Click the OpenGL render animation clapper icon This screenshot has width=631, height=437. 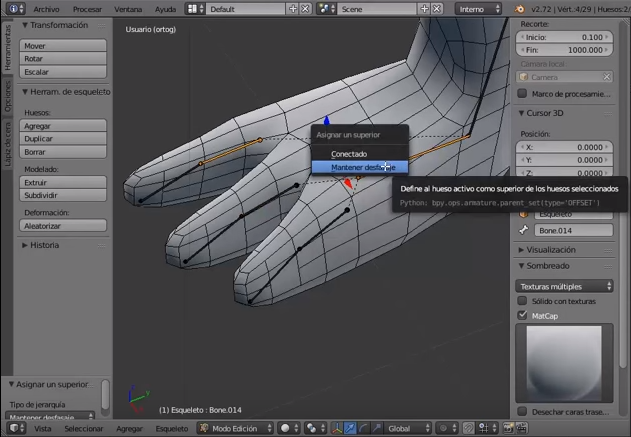click(522, 428)
